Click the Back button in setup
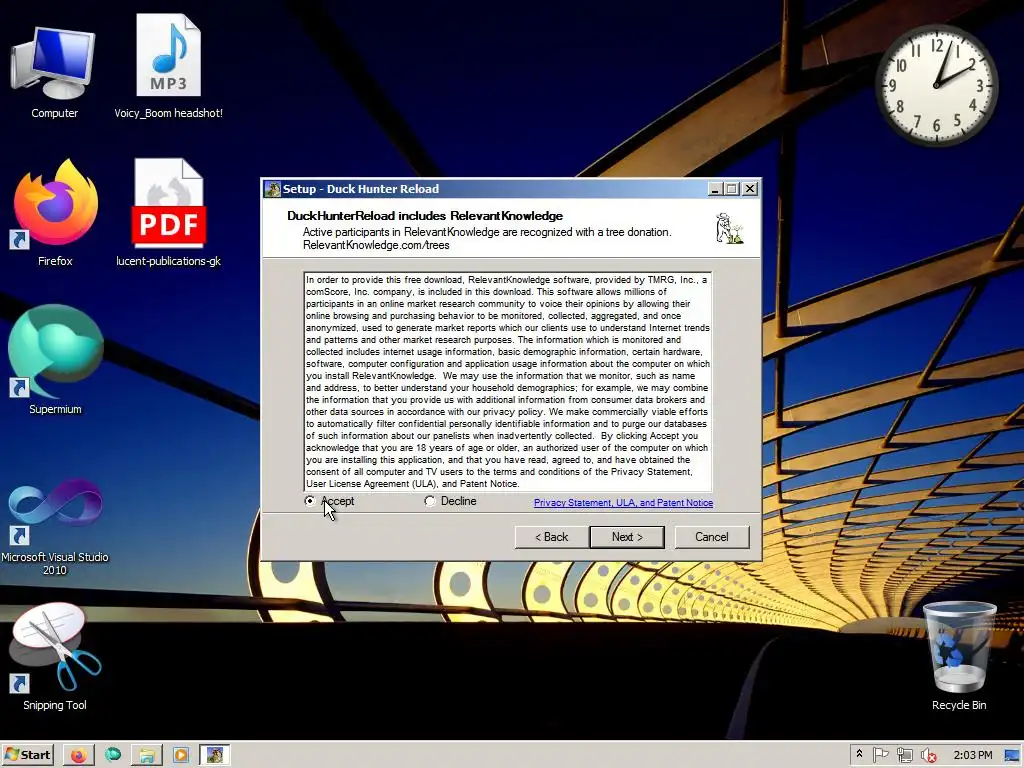Screen dimensions: 1024x768 click(x=551, y=537)
